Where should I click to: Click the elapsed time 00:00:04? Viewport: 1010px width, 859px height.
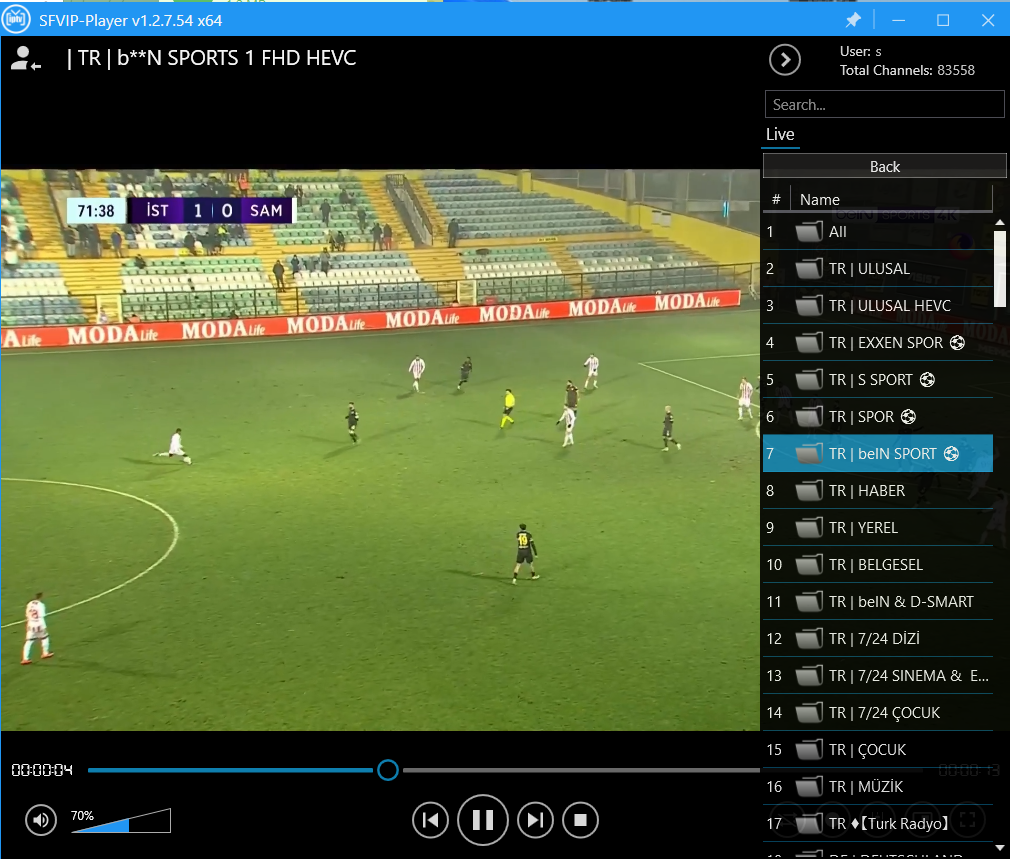tap(42, 769)
